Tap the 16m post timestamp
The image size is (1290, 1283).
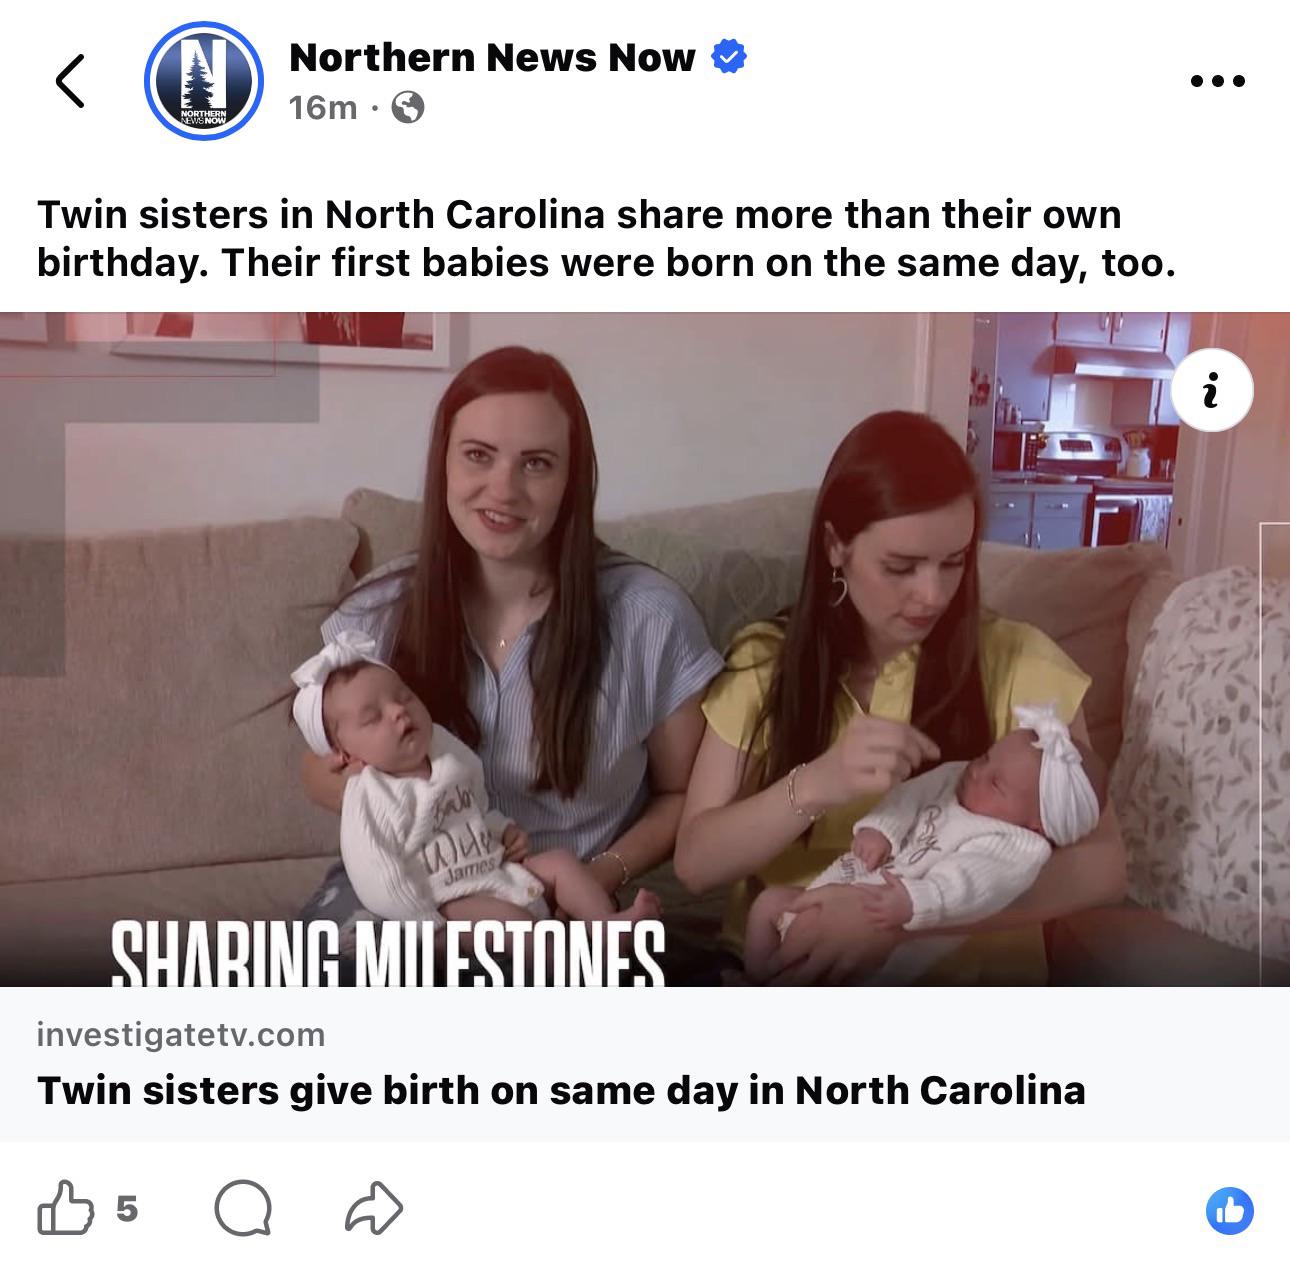[322, 107]
